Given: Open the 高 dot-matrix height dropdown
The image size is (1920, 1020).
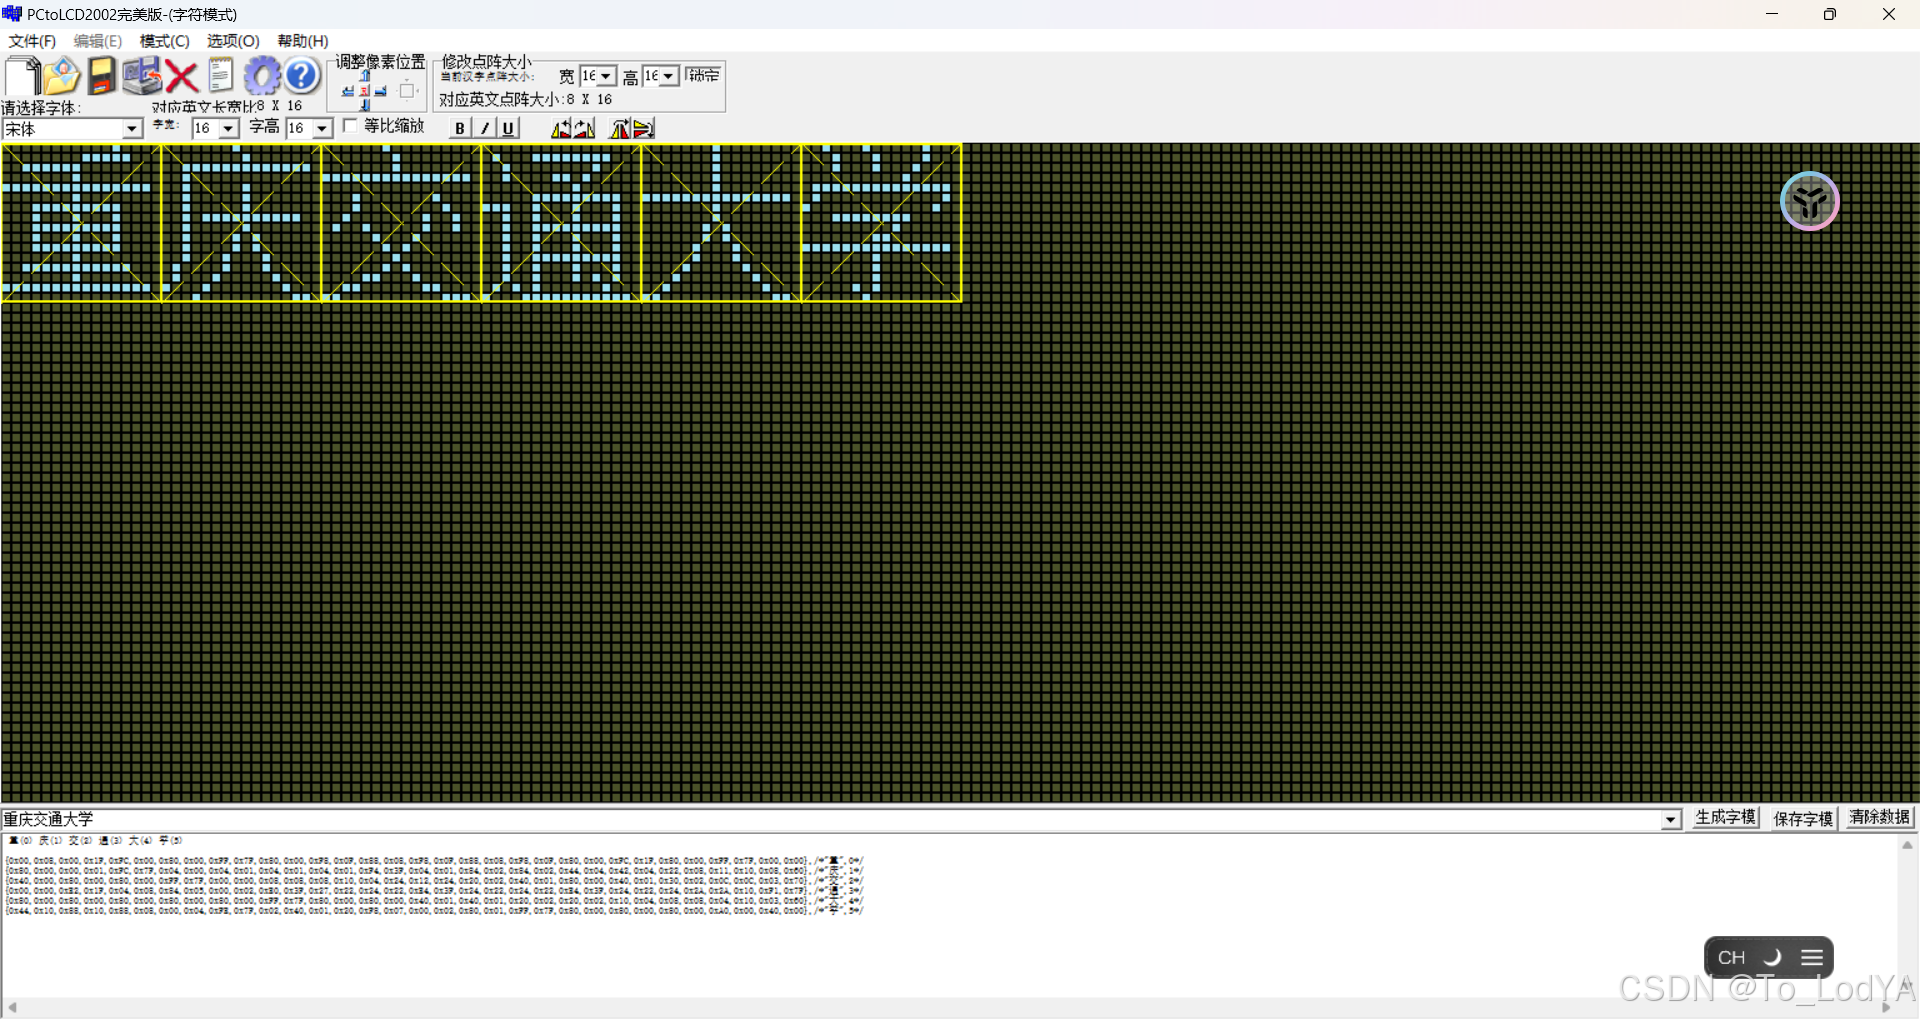Looking at the screenshot, I should point(668,76).
